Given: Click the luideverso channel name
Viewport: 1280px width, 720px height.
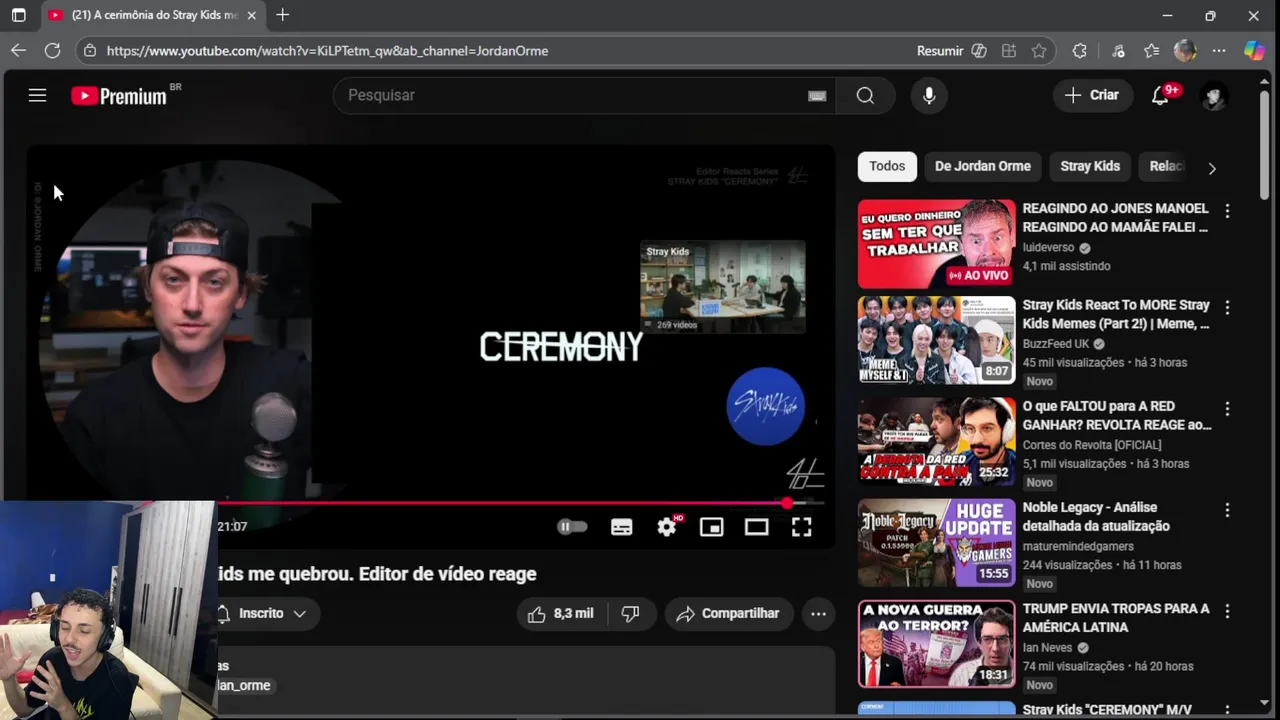Looking at the screenshot, I should pyautogui.click(x=1048, y=247).
